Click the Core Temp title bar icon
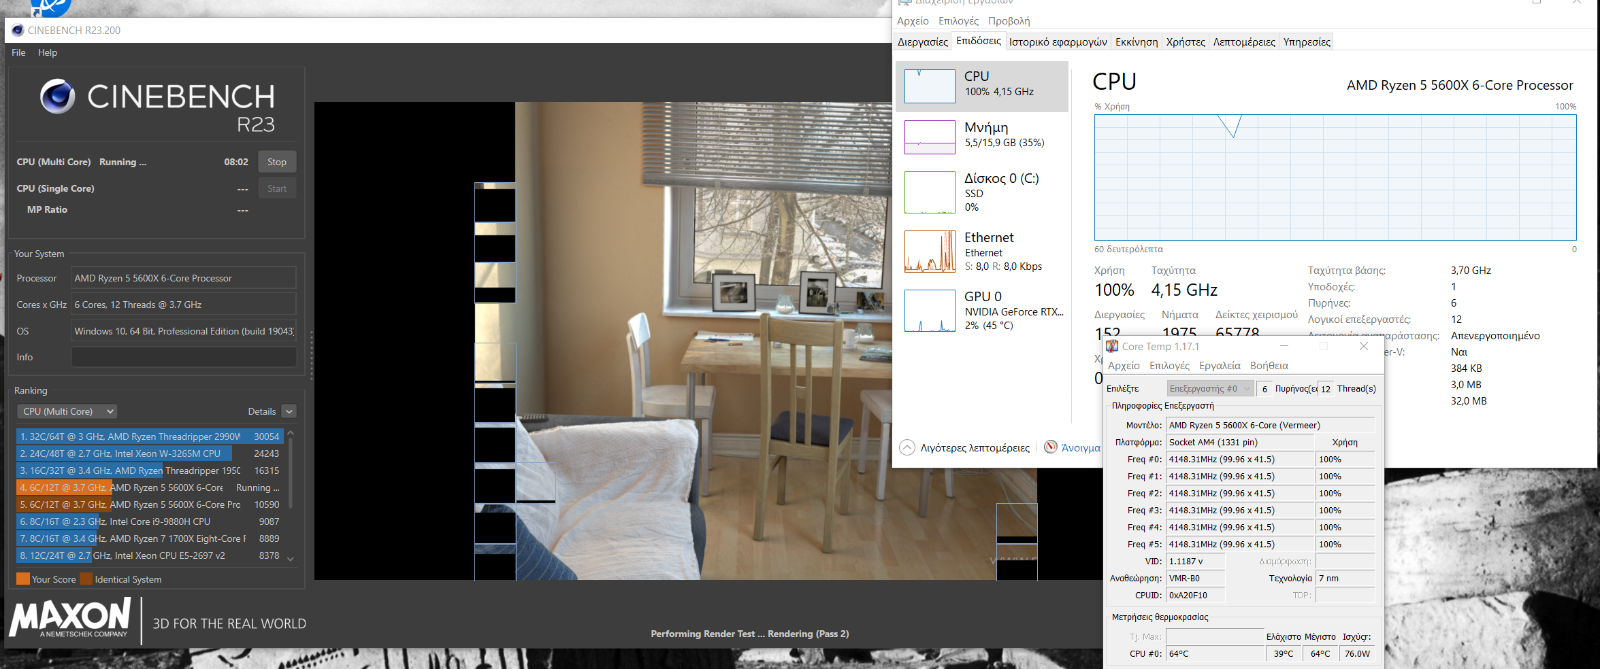1600x669 pixels. point(1112,346)
